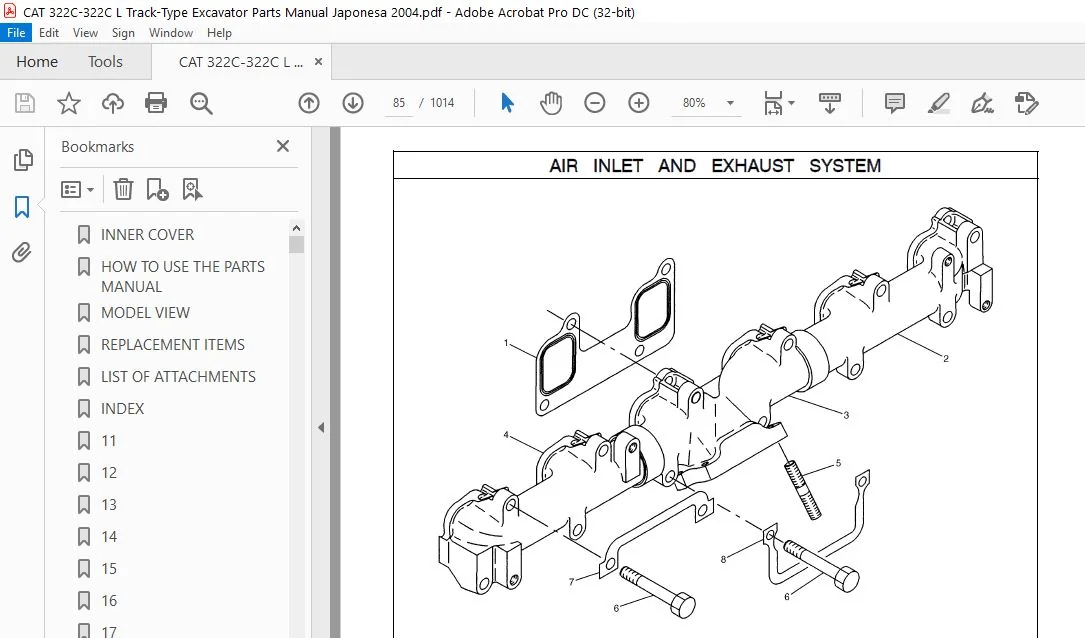
Task: Choose the arrow Selection tool
Action: [x=507, y=103]
